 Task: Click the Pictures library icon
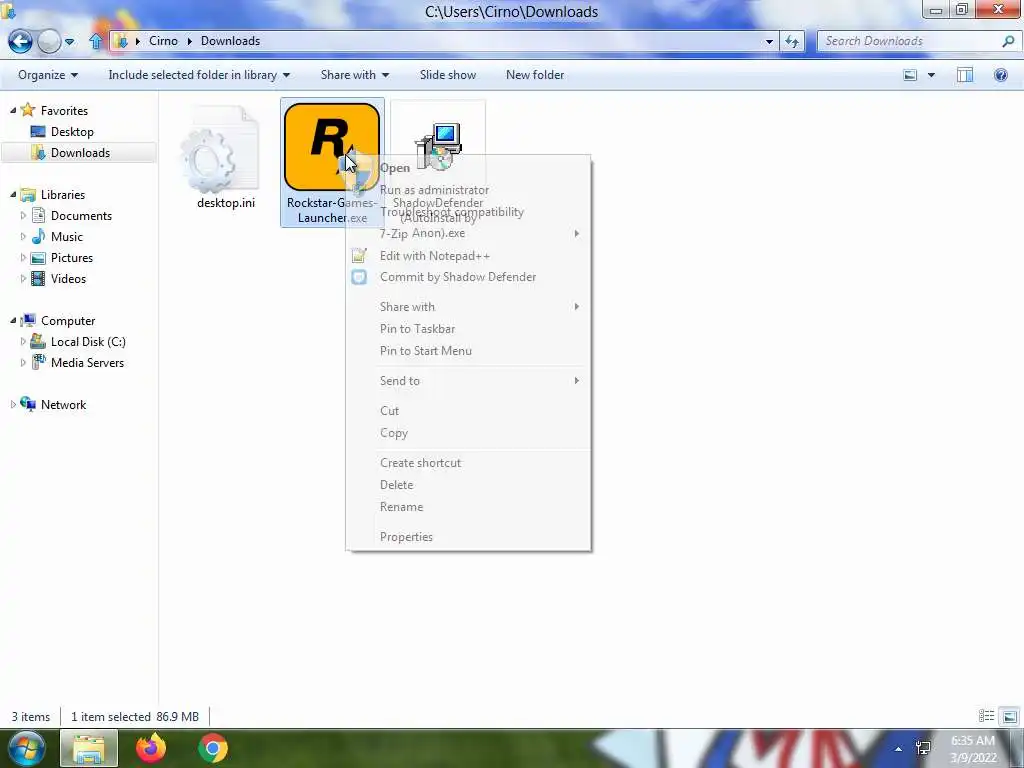tap(39, 257)
